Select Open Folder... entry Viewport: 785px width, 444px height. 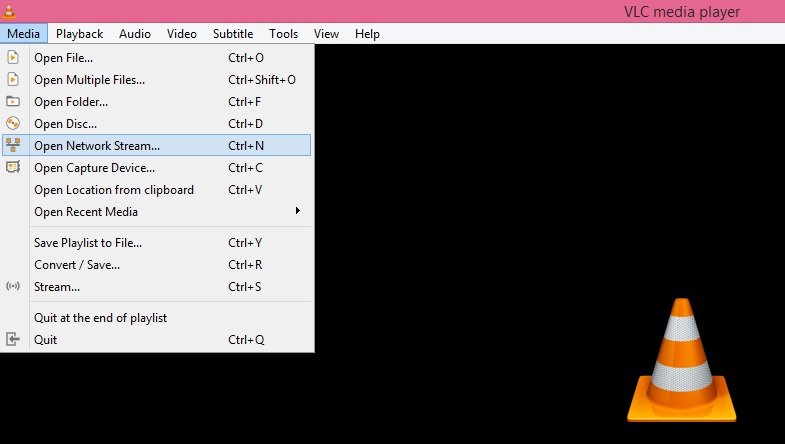pos(157,102)
